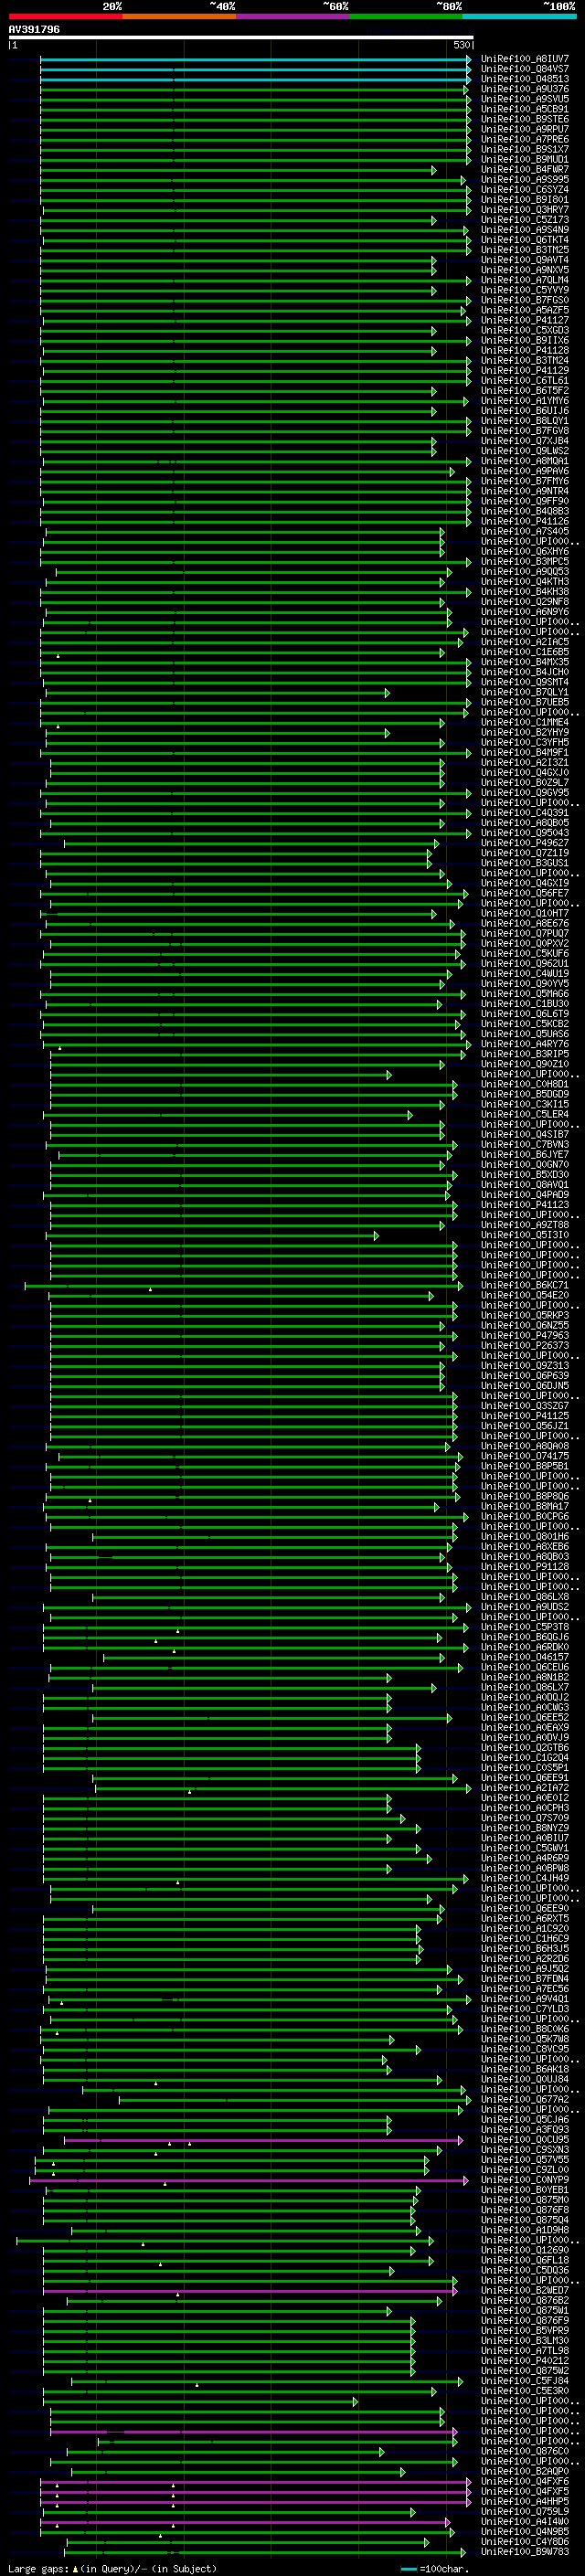585x2576 pixels.
Task: Select UniRef100_Q9GV95 label
Action: 525,793
